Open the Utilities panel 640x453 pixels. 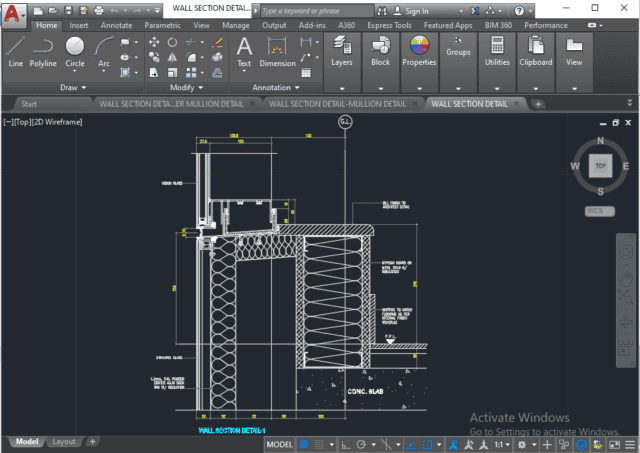497,50
